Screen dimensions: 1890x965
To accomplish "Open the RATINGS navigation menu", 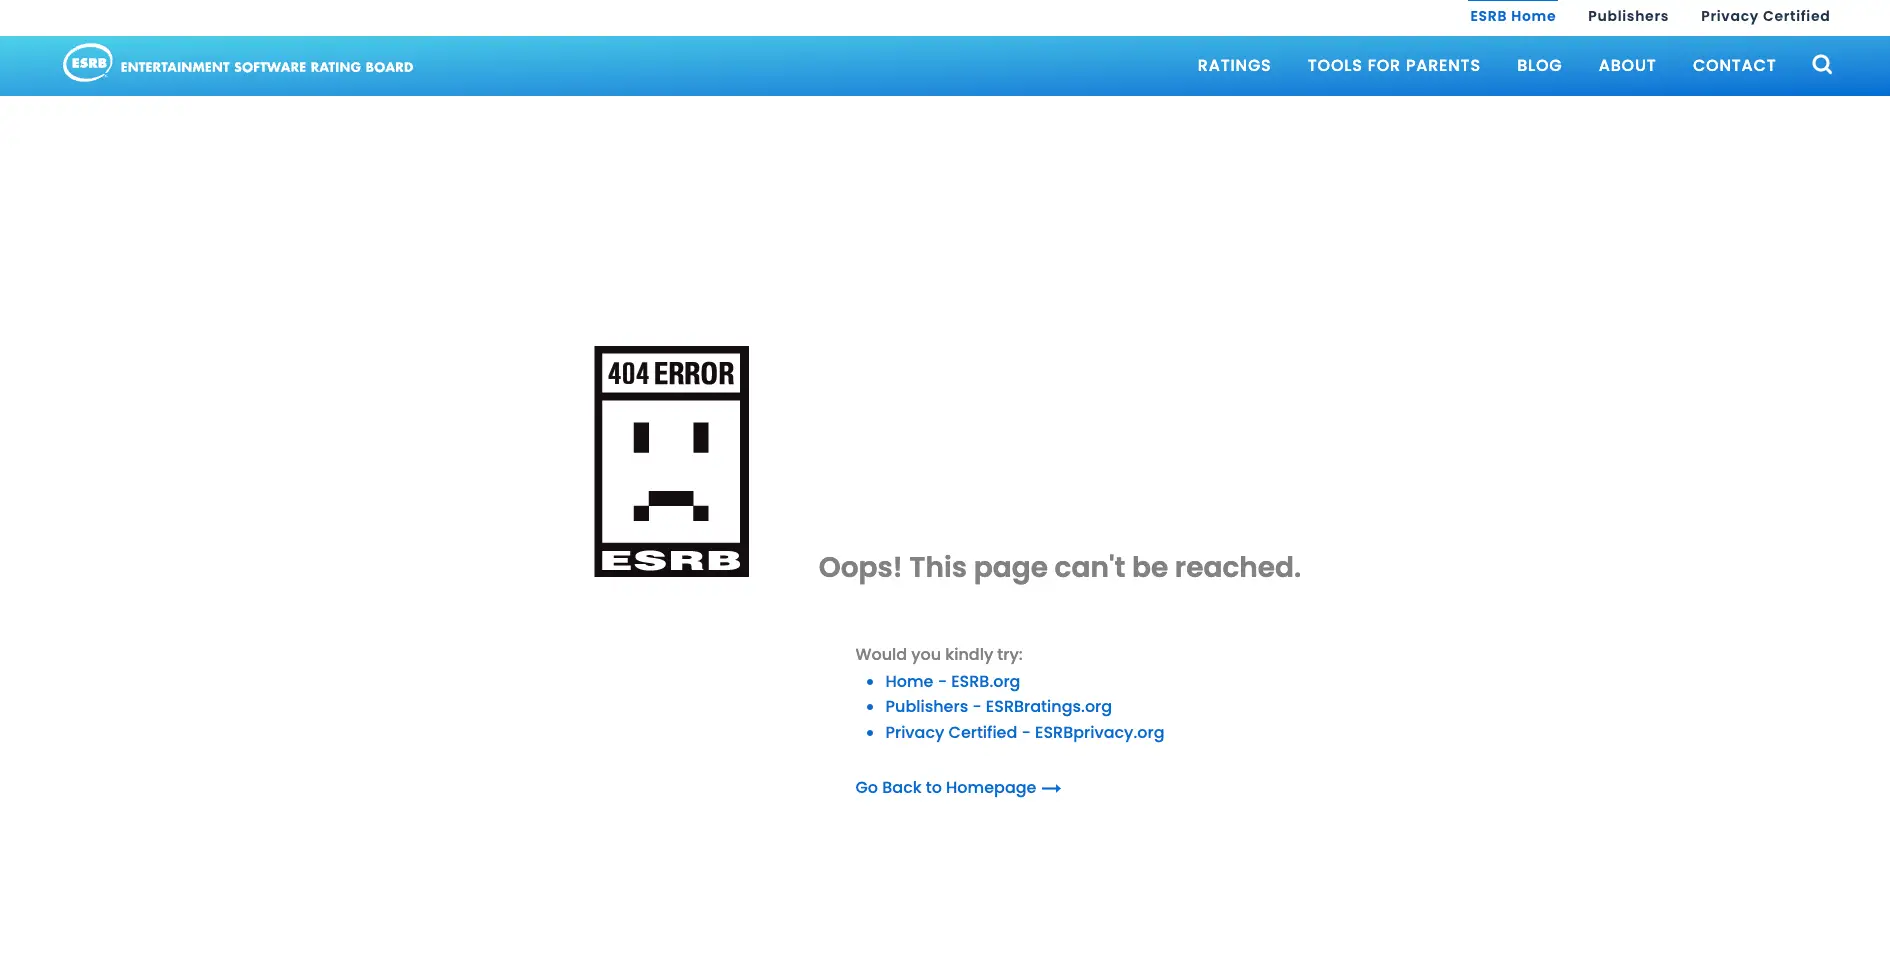I will (1234, 66).
